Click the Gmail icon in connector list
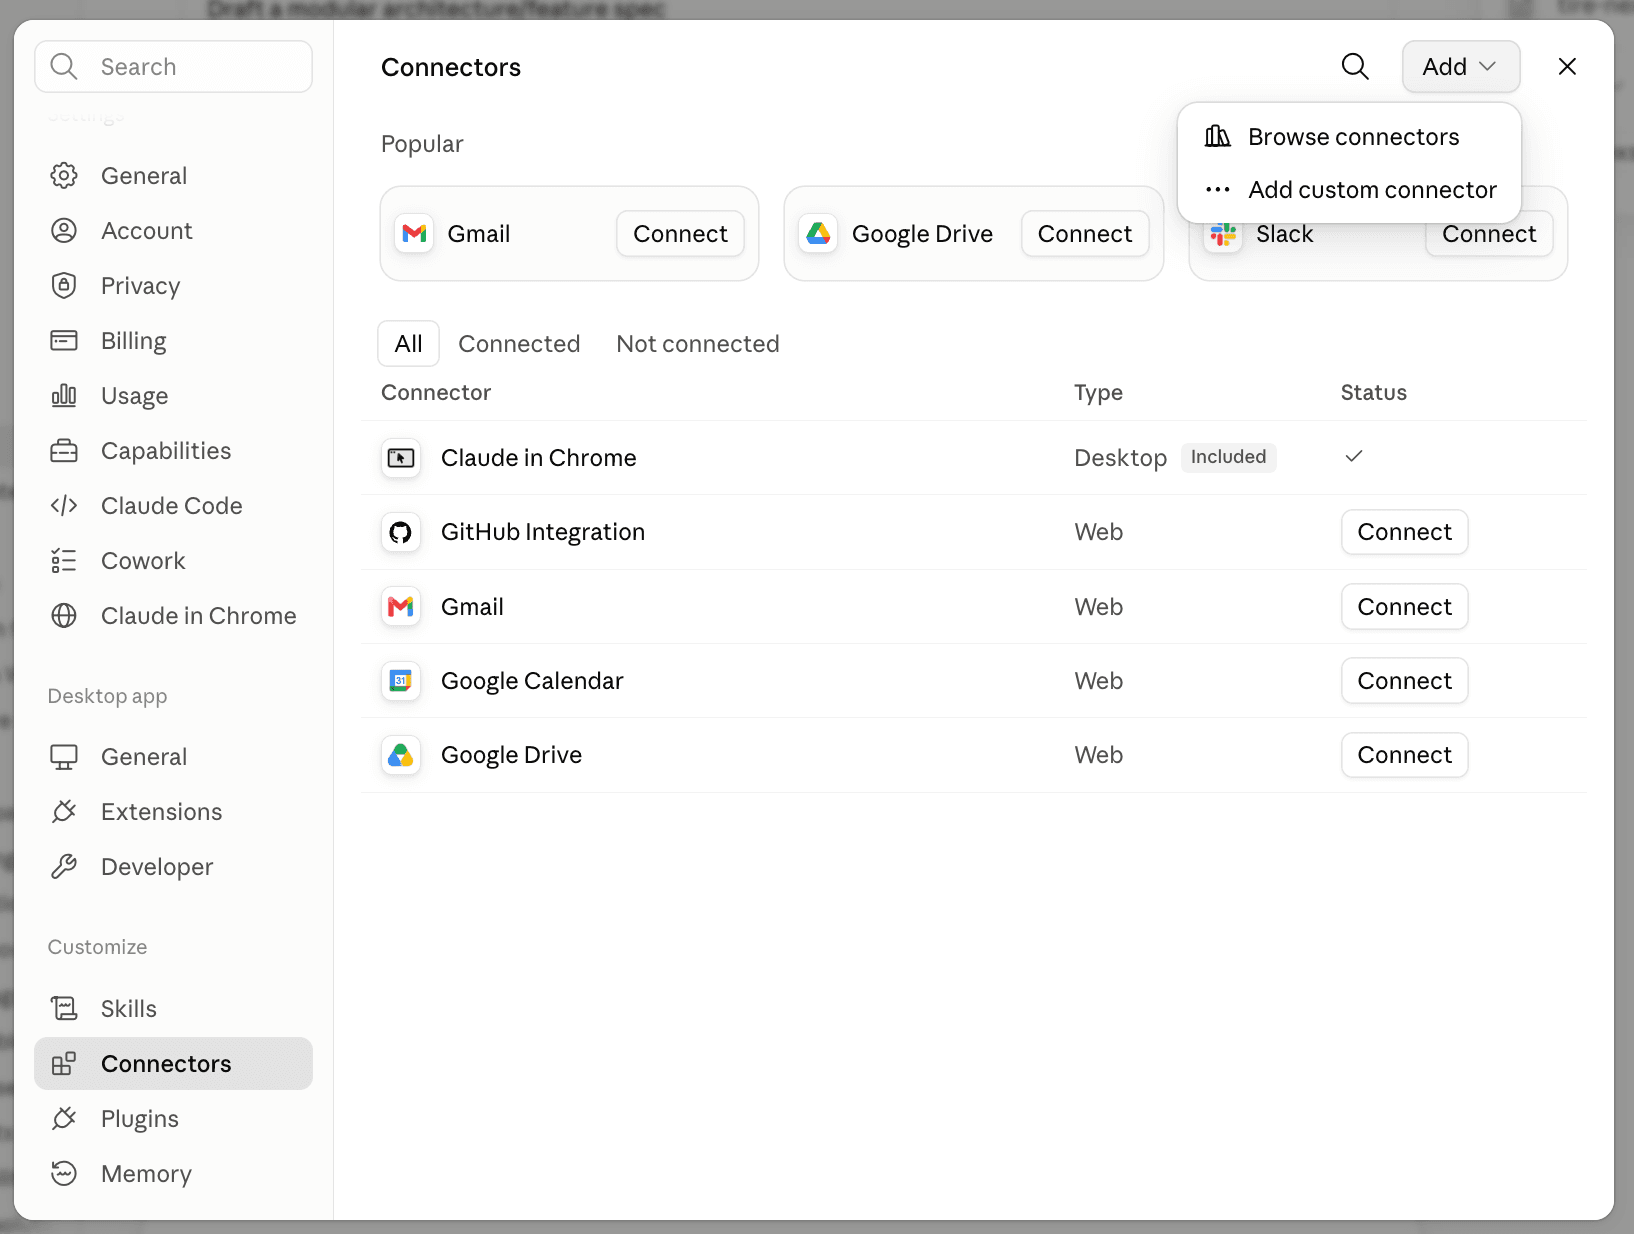 [401, 607]
